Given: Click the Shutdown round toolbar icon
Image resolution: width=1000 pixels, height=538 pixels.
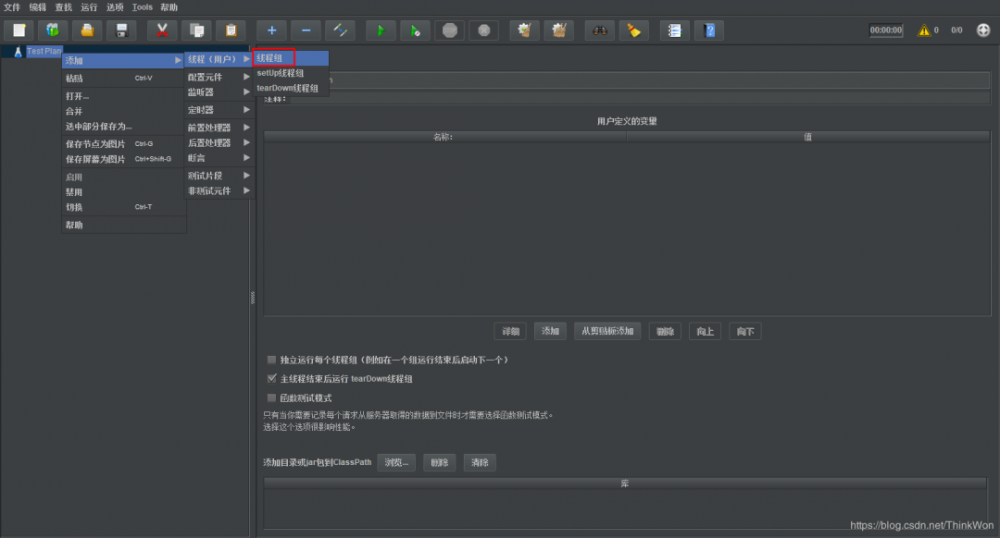Looking at the screenshot, I should click(484, 30).
